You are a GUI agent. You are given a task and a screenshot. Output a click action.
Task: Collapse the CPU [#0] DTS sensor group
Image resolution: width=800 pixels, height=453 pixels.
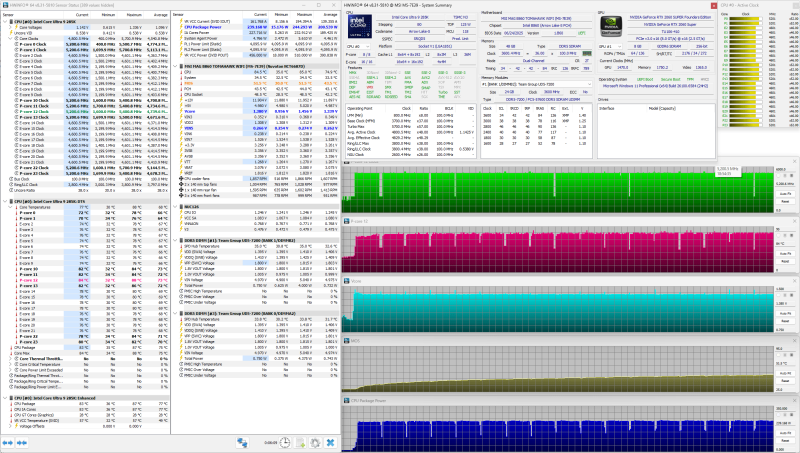click(5, 202)
